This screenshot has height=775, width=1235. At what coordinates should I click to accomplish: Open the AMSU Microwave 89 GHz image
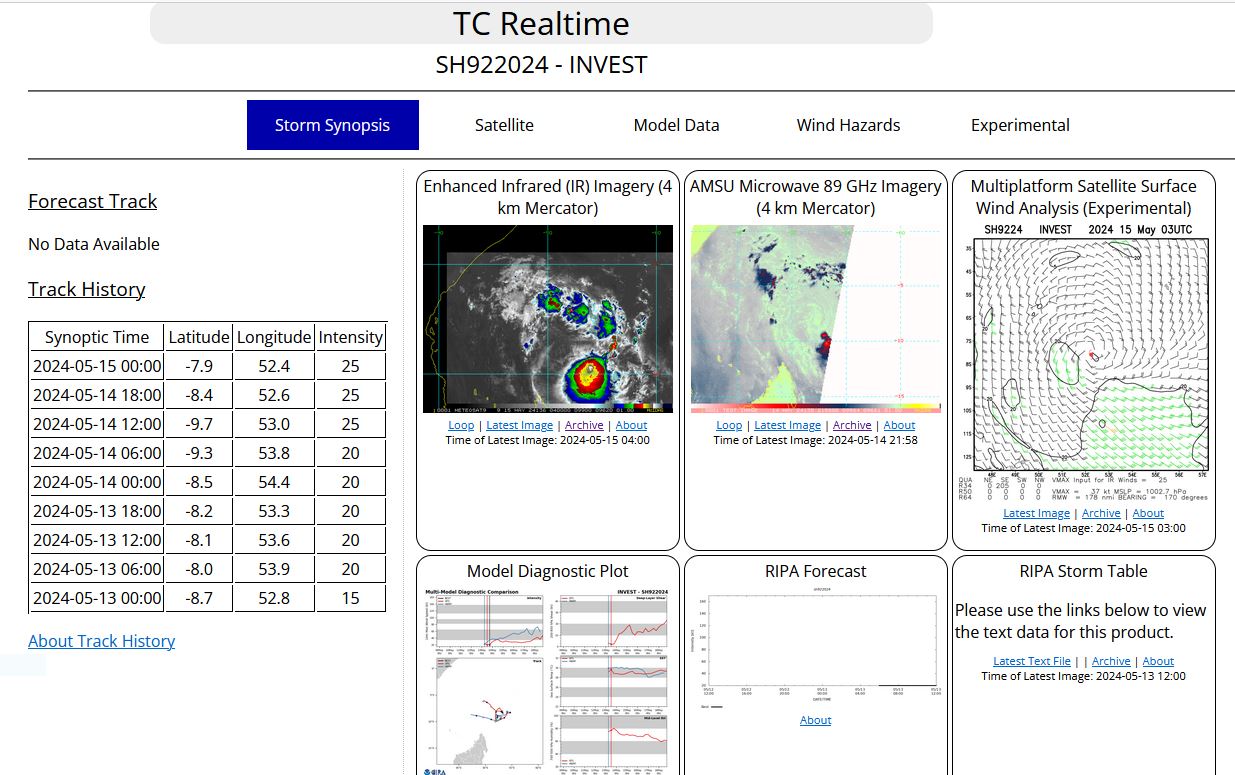coord(815,319)
